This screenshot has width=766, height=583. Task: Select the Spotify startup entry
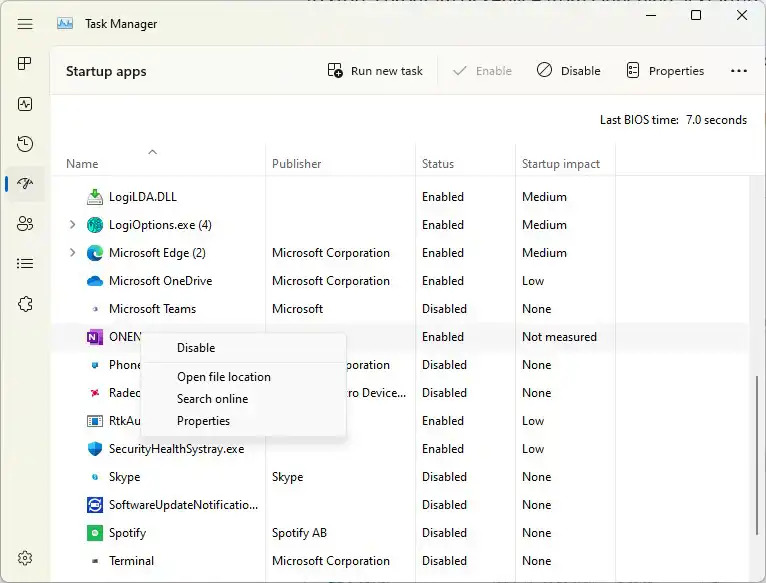click(x=127, y=533)
